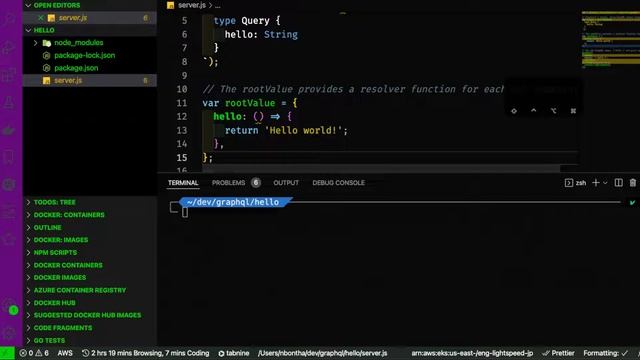Open package.json from the explorer
The height and width of the screenshot is (360, 640).
[76, 68]
